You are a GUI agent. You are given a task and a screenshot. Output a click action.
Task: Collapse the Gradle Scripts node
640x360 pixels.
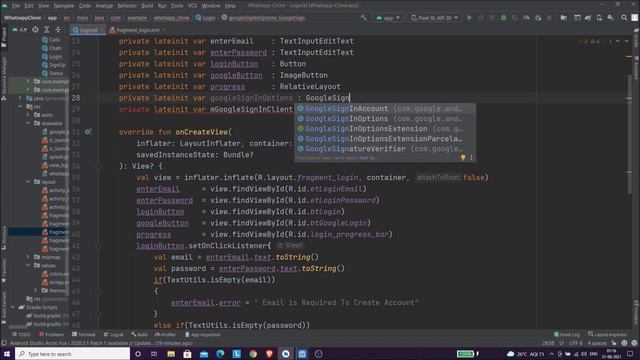[13, 307]
